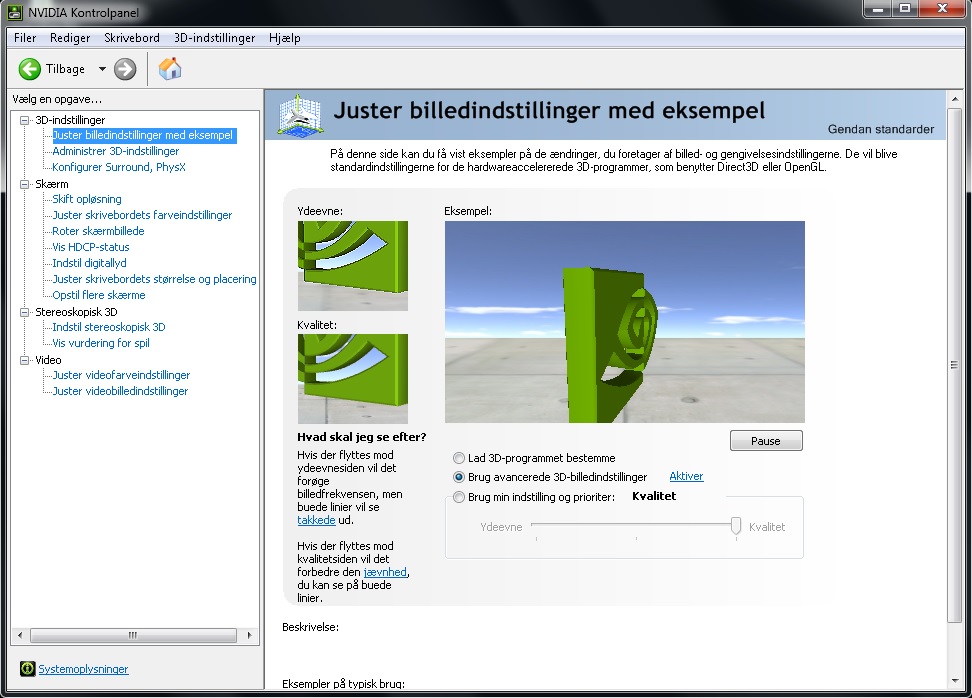Click the Pause button
Screen dimensions: 972x698
(766, 441)
